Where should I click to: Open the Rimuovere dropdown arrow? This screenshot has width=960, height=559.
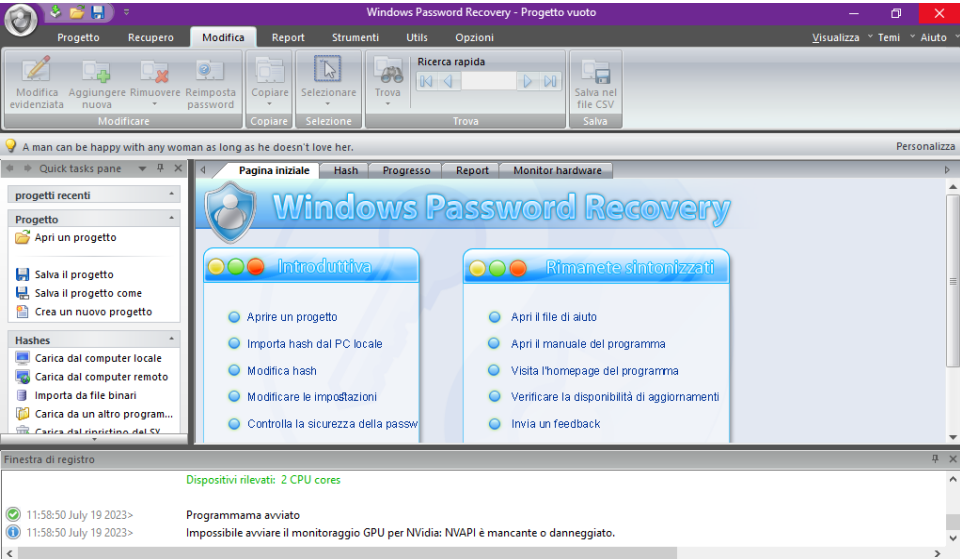pos(154,104)
